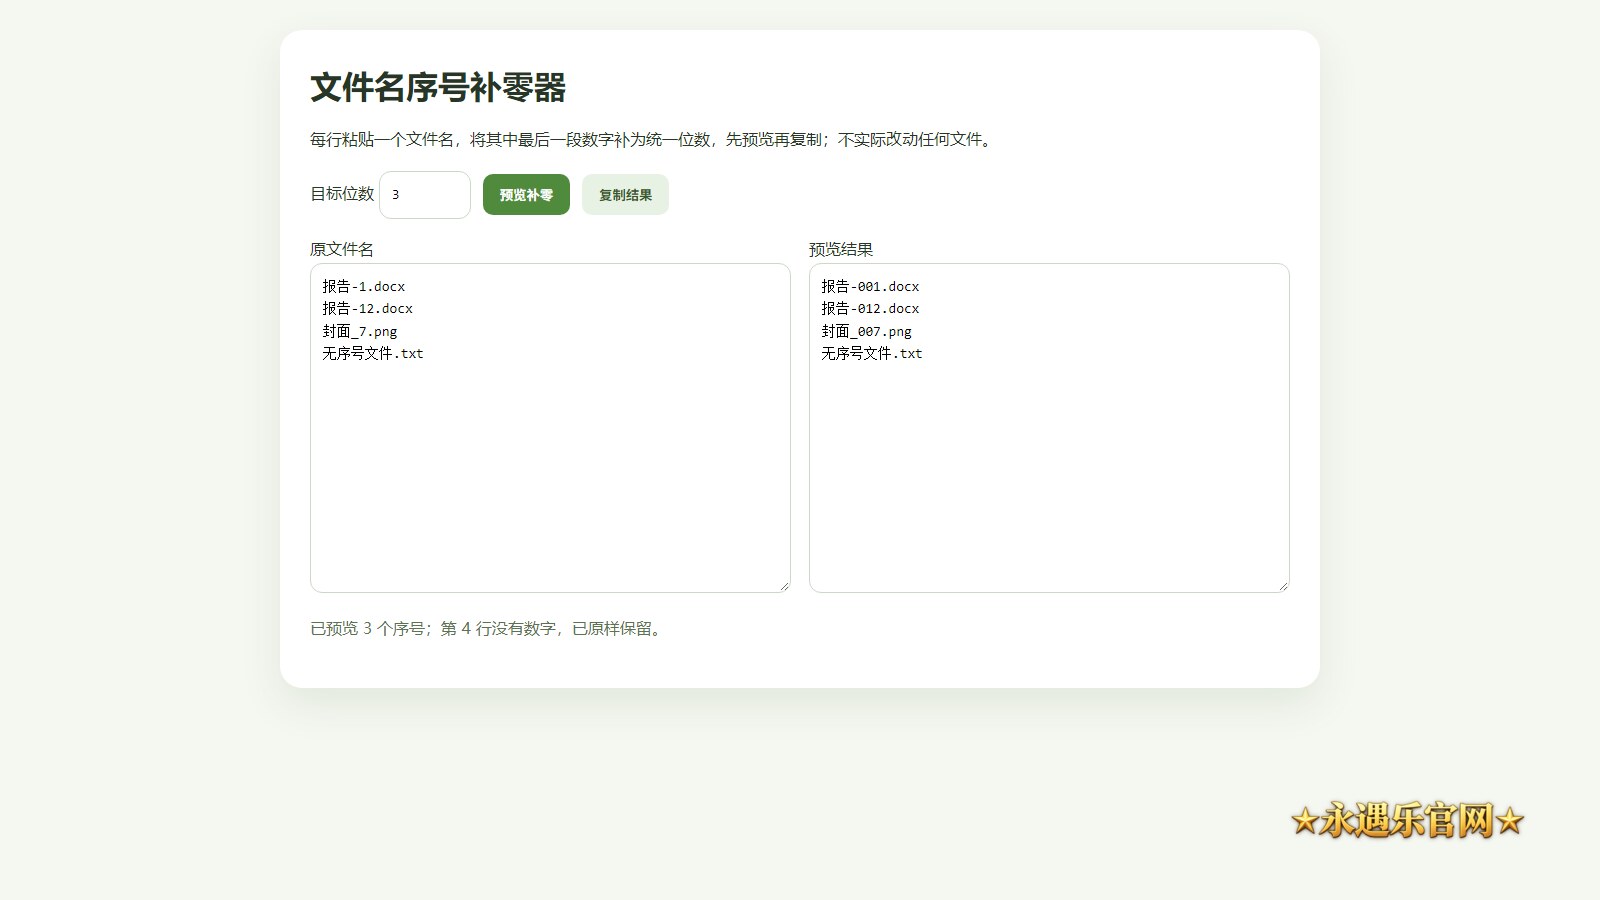The image size is (1600, 900).
Task: Click the 目标位数 number input field
Action: coord(425,195)
